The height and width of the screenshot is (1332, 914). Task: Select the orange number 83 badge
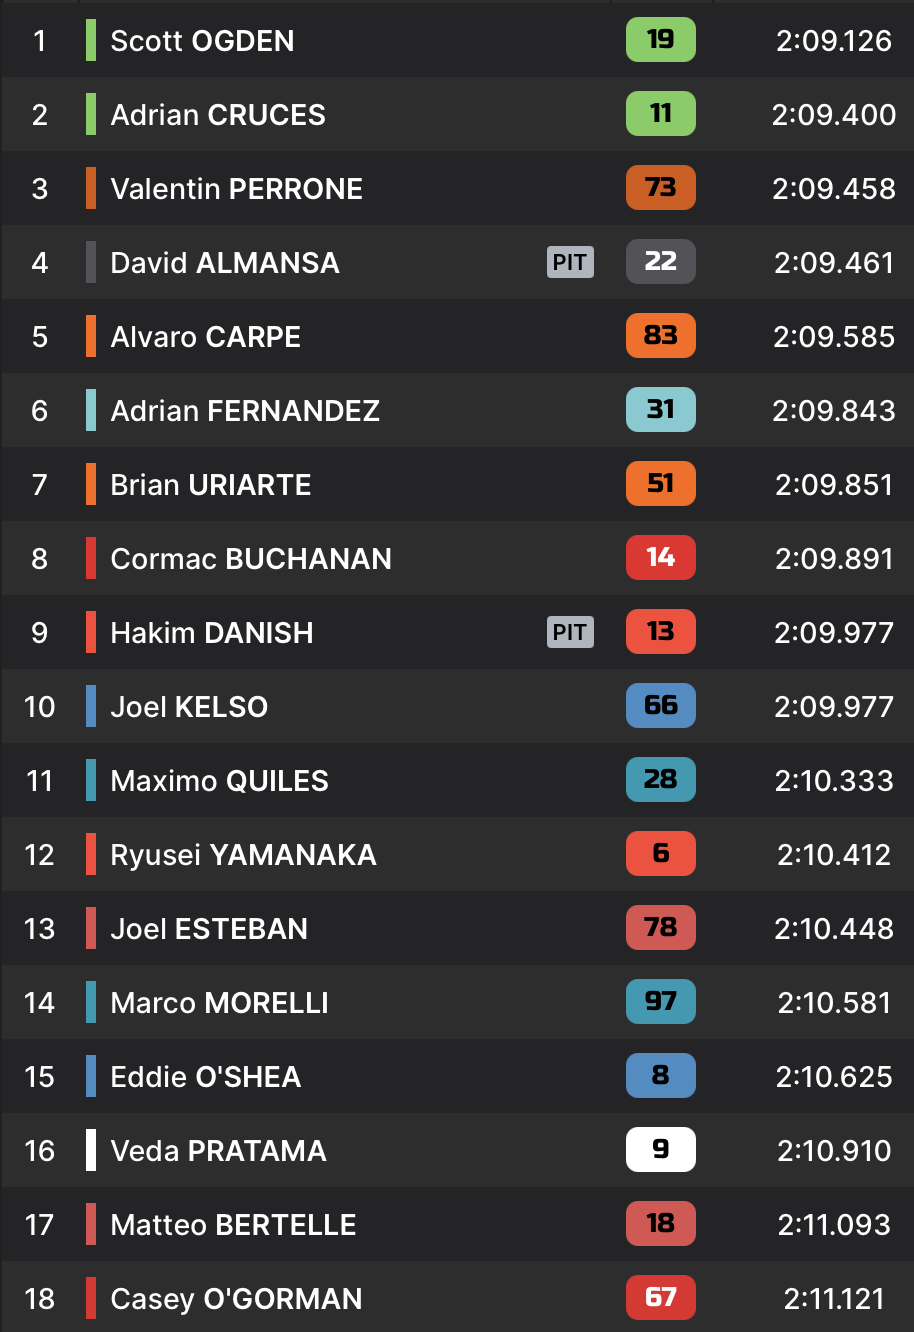(x=660, y=336)
